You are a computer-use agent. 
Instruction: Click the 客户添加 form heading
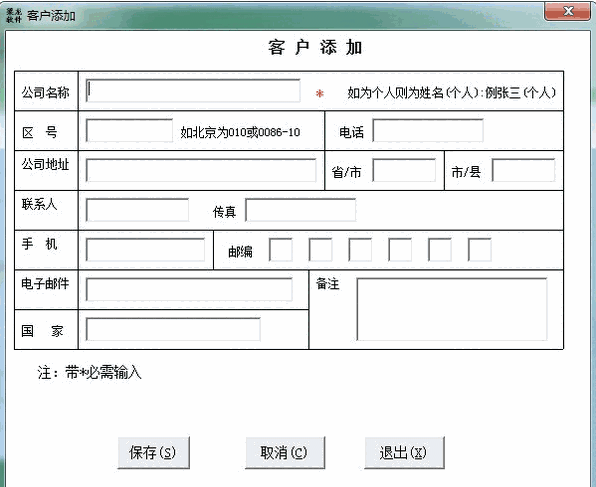pos(315,48)
